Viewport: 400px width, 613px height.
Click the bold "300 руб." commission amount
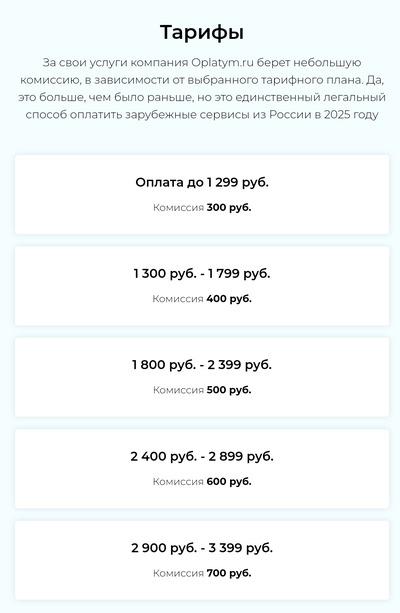(229, 208)
